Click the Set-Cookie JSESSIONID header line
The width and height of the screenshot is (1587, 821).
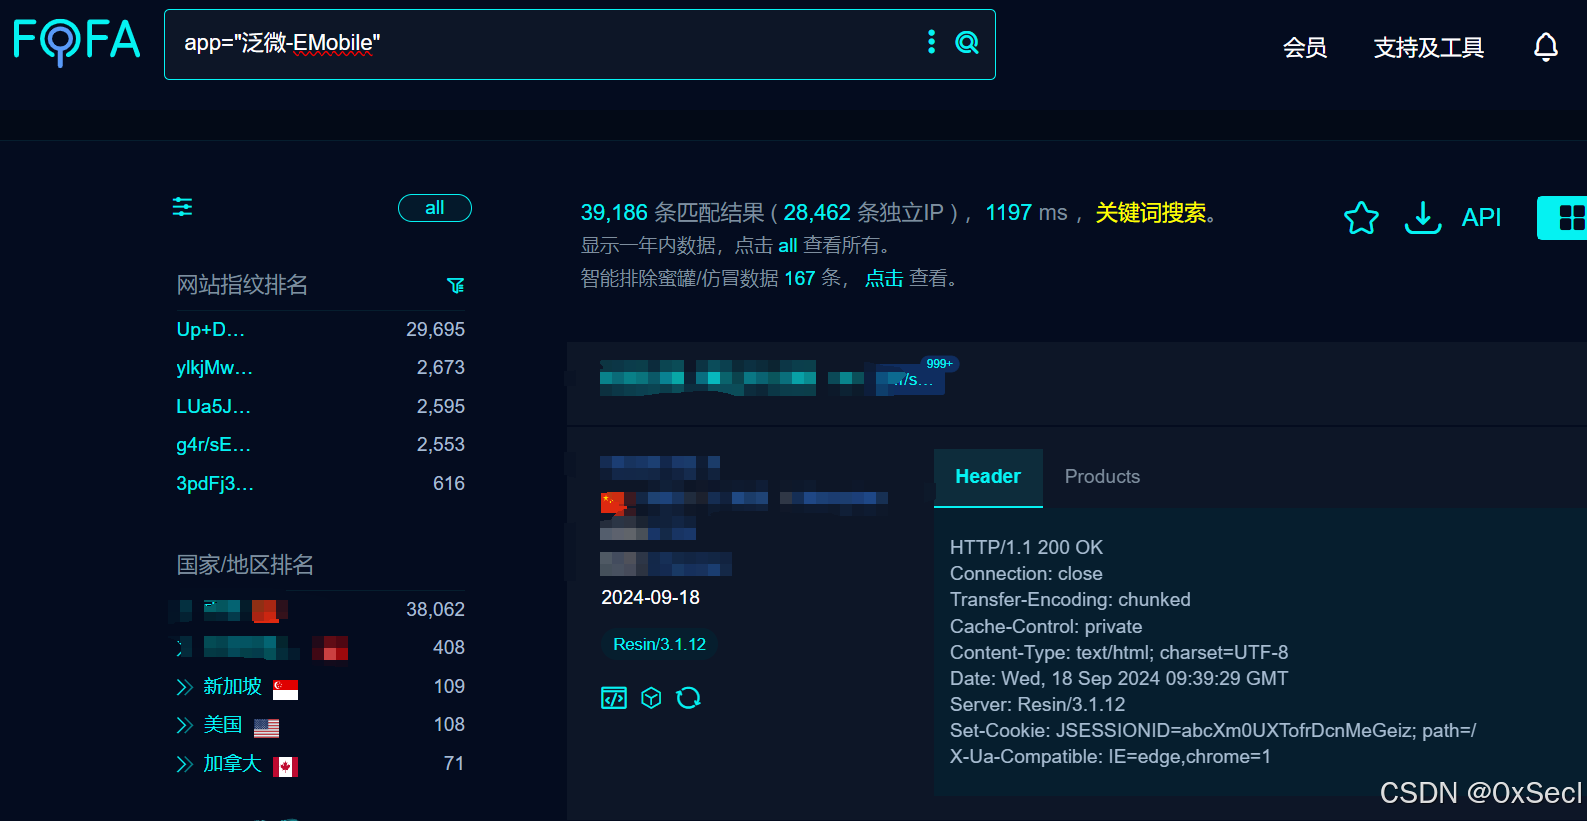[1213, 731]
